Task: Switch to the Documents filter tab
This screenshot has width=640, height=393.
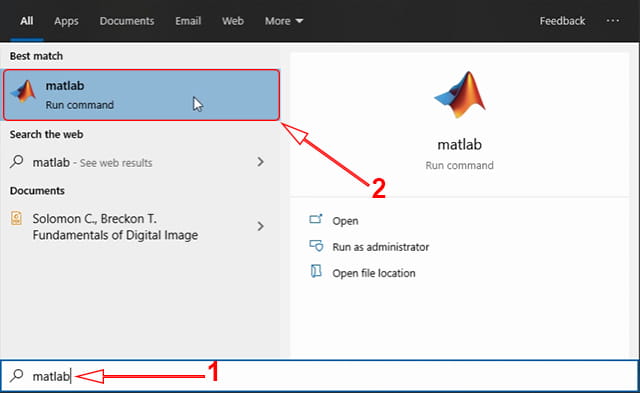Action: [x=127, y=21]
